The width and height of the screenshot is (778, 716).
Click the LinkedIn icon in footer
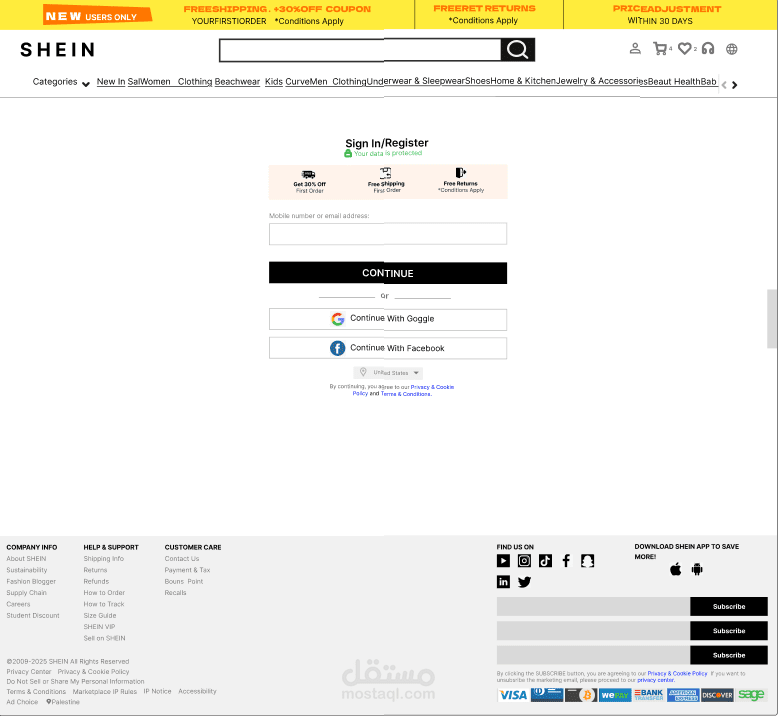503,582
